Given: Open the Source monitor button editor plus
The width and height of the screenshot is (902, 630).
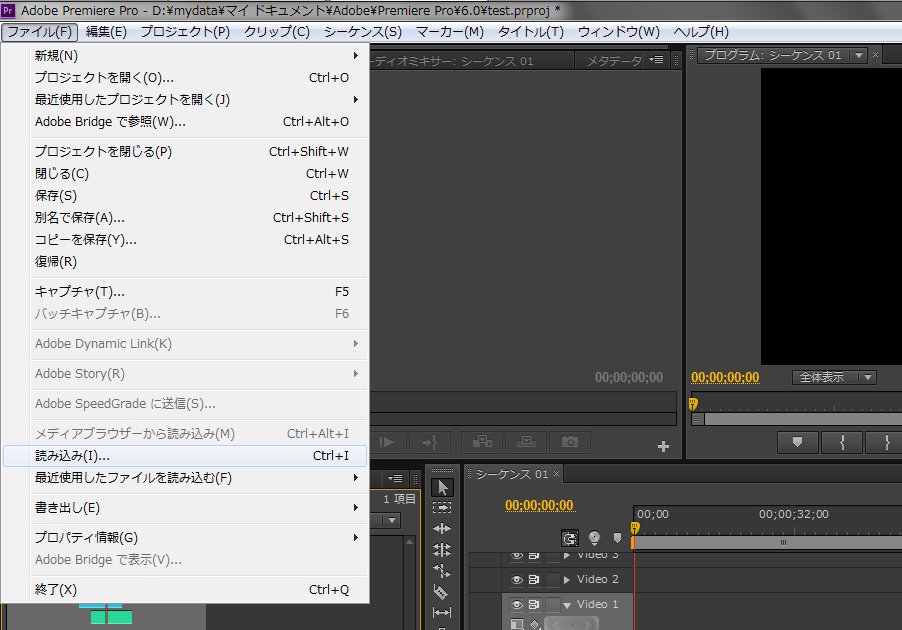Looking at the screenshot, I should tap(663, 446).
